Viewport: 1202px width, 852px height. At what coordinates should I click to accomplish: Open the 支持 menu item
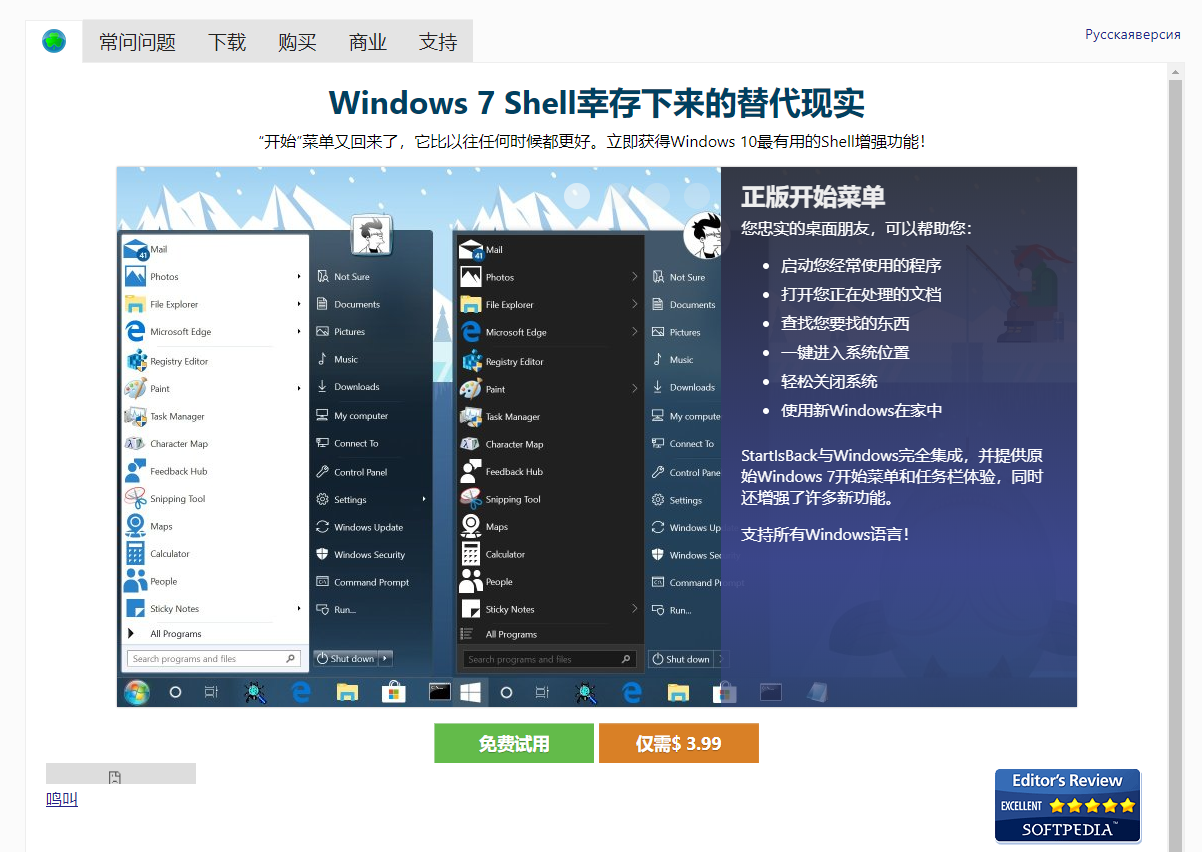[437, 41]
